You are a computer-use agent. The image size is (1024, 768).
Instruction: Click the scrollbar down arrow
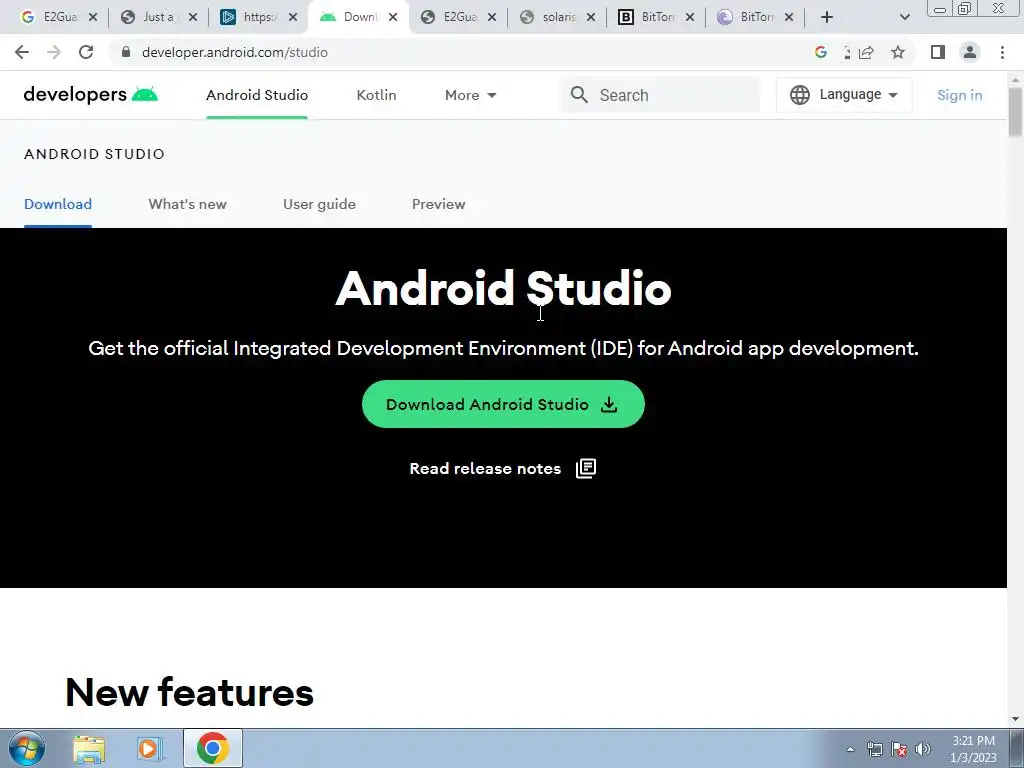click(1015, 719)
